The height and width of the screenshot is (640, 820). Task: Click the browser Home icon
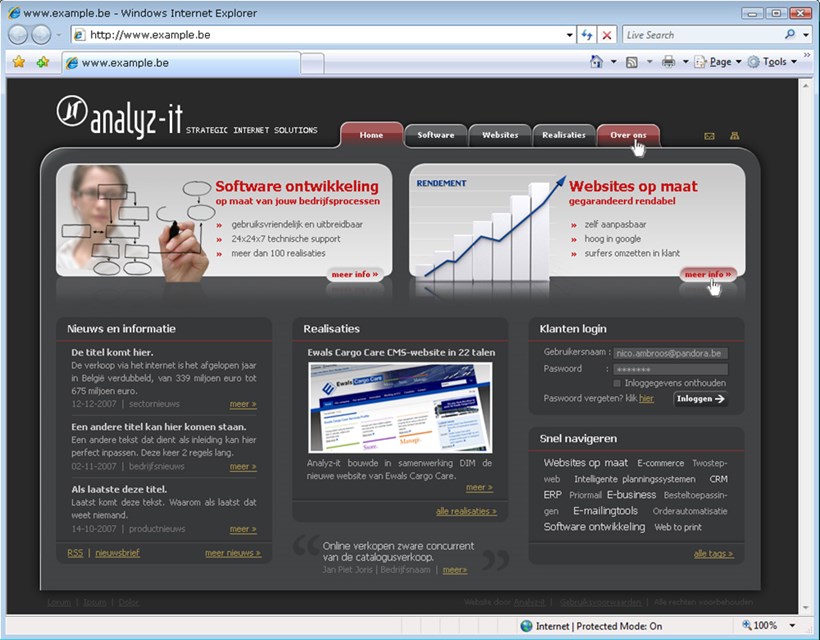click(597, 62)
